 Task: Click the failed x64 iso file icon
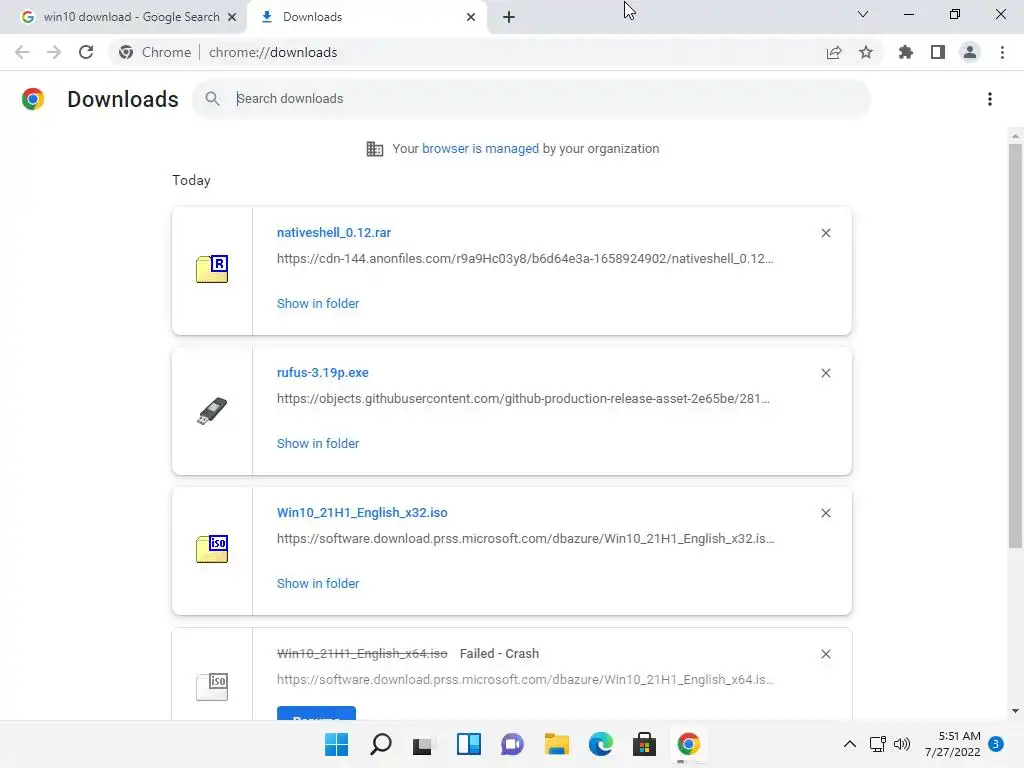click(212, 687)
